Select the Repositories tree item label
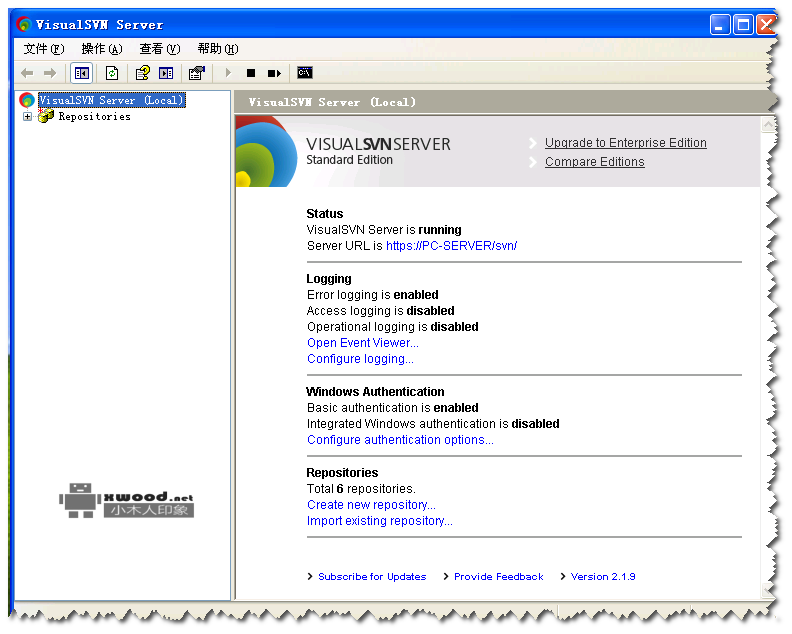 (94, 117)
